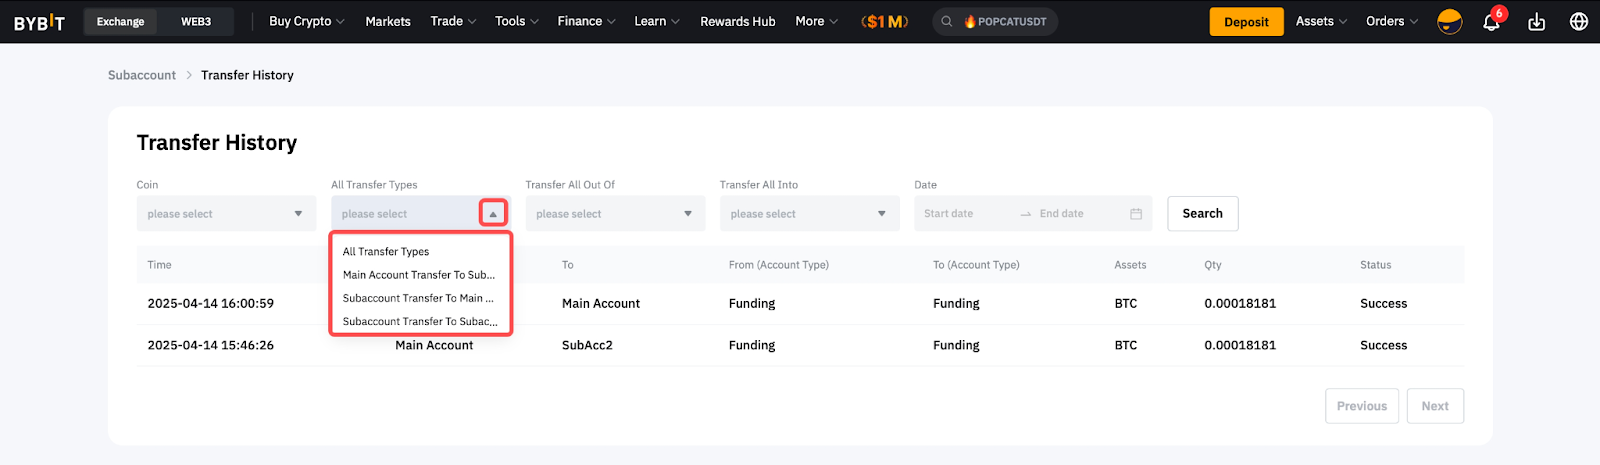Open the Coin dropdown
Image resolution: width=1600 pixels, height=465 pixels.
[226, 214]
